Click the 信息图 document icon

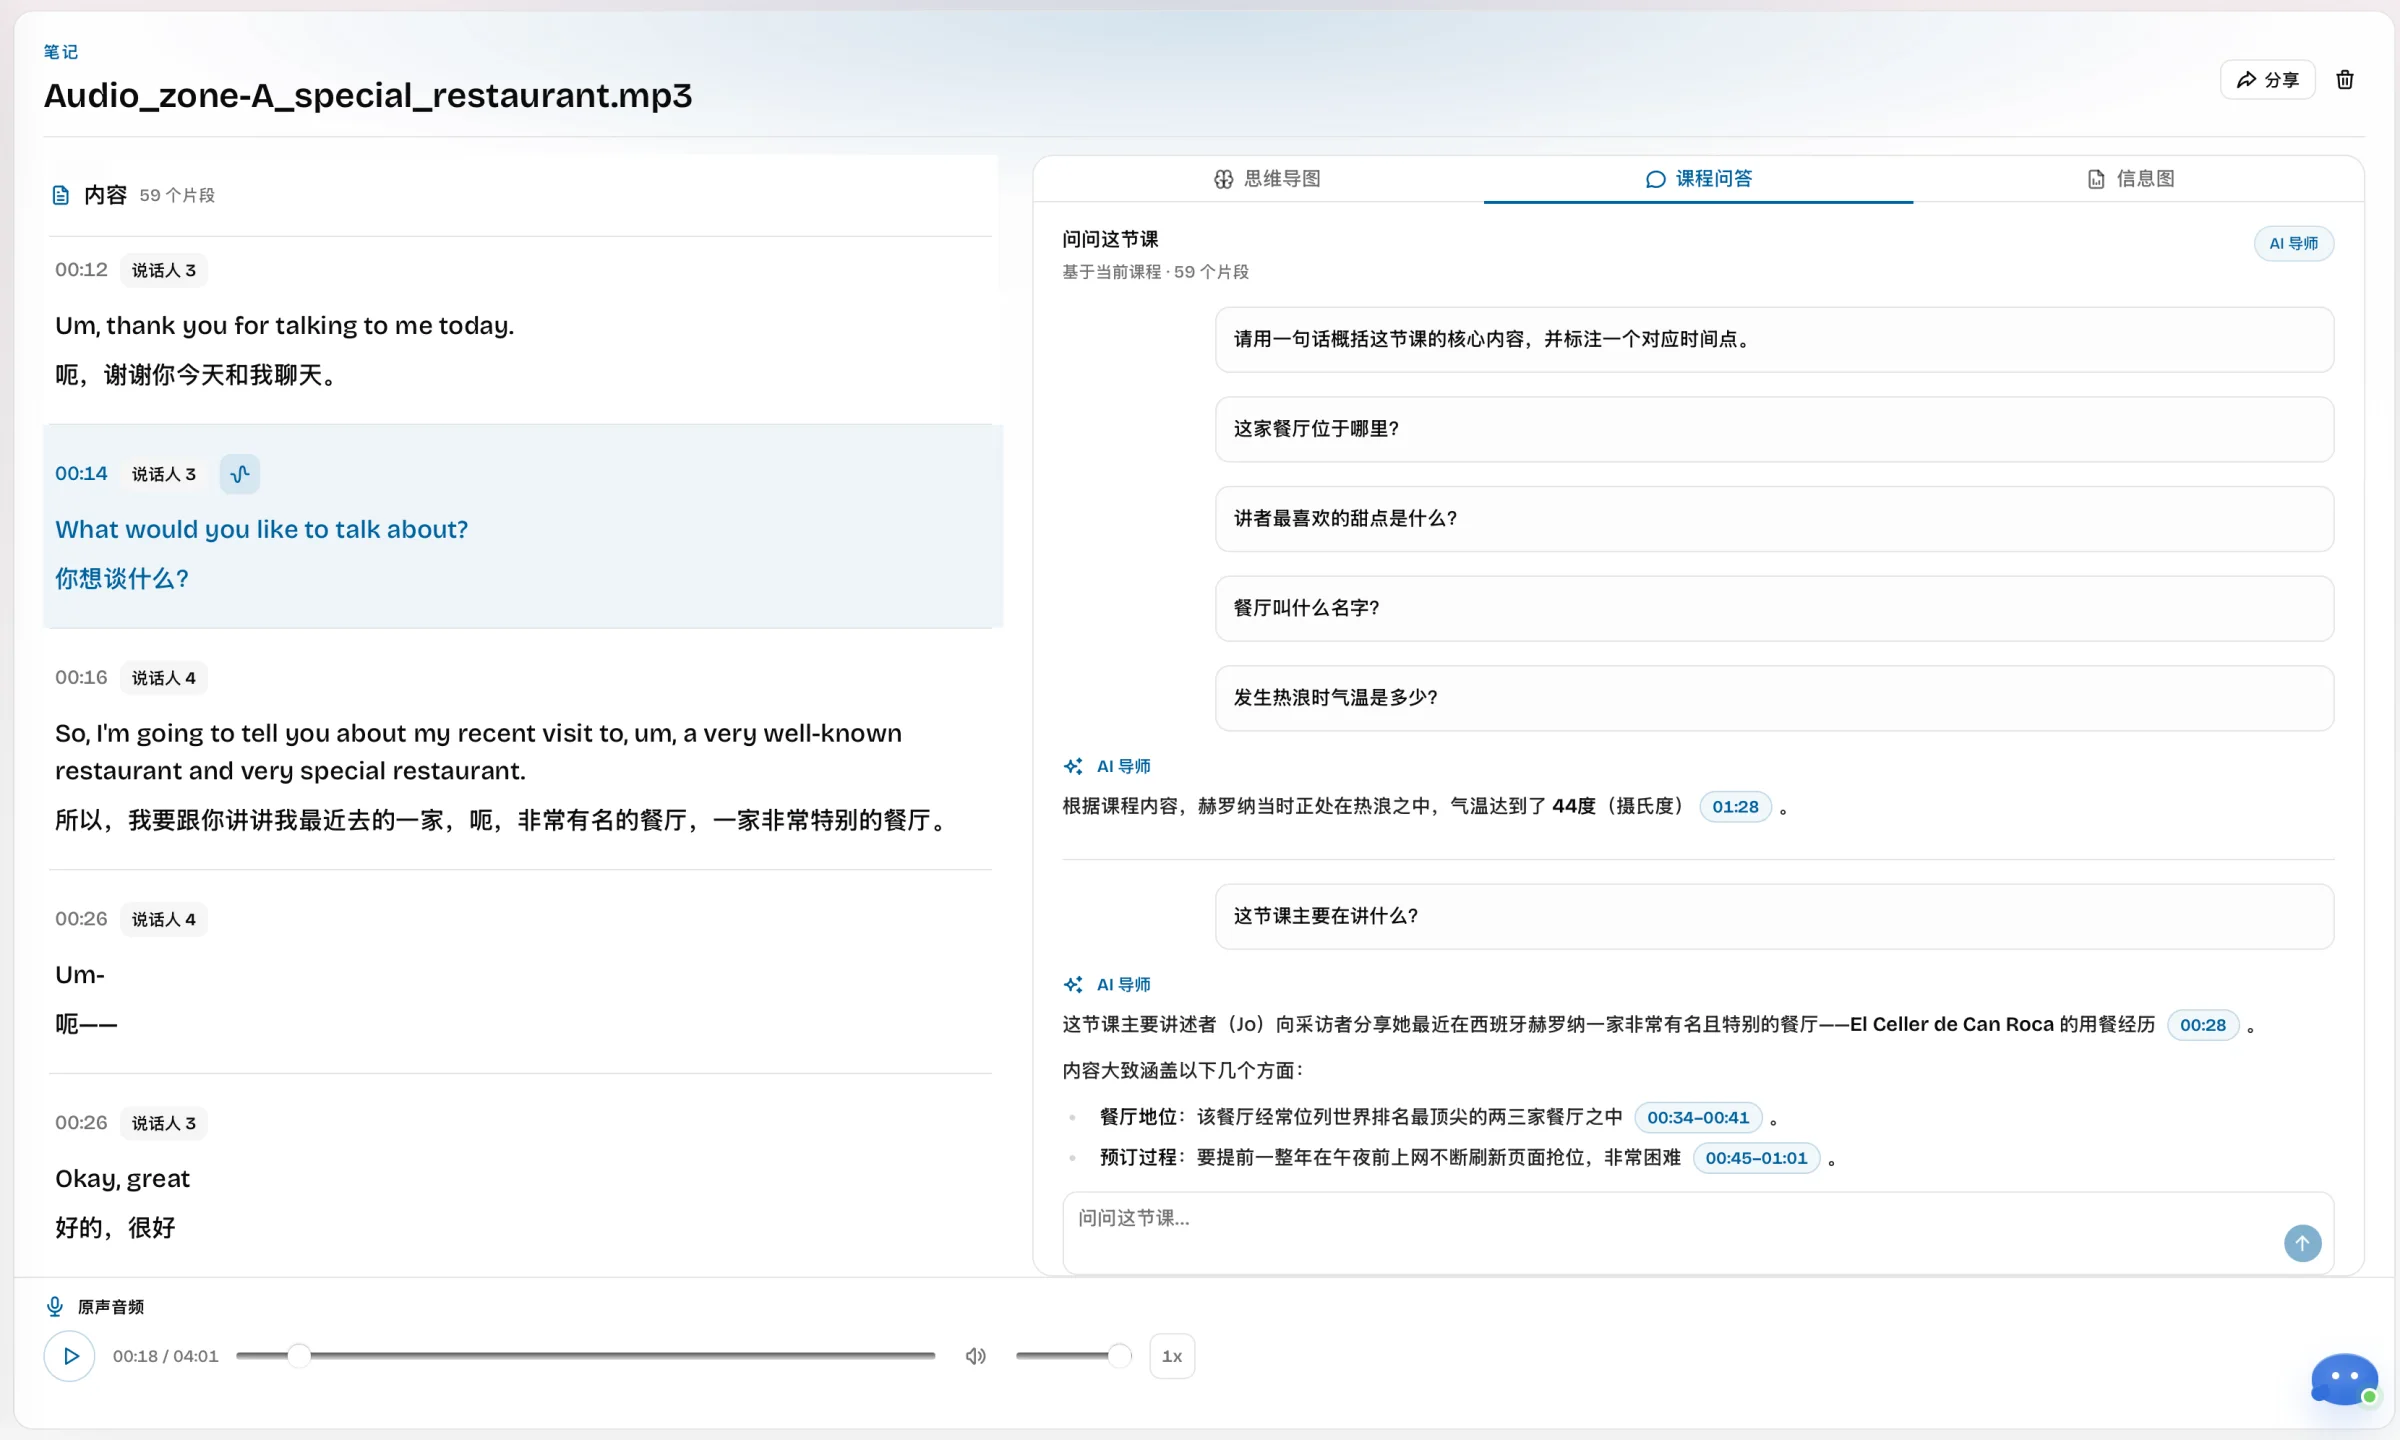pyautogui.click(x=2095, y=179)
